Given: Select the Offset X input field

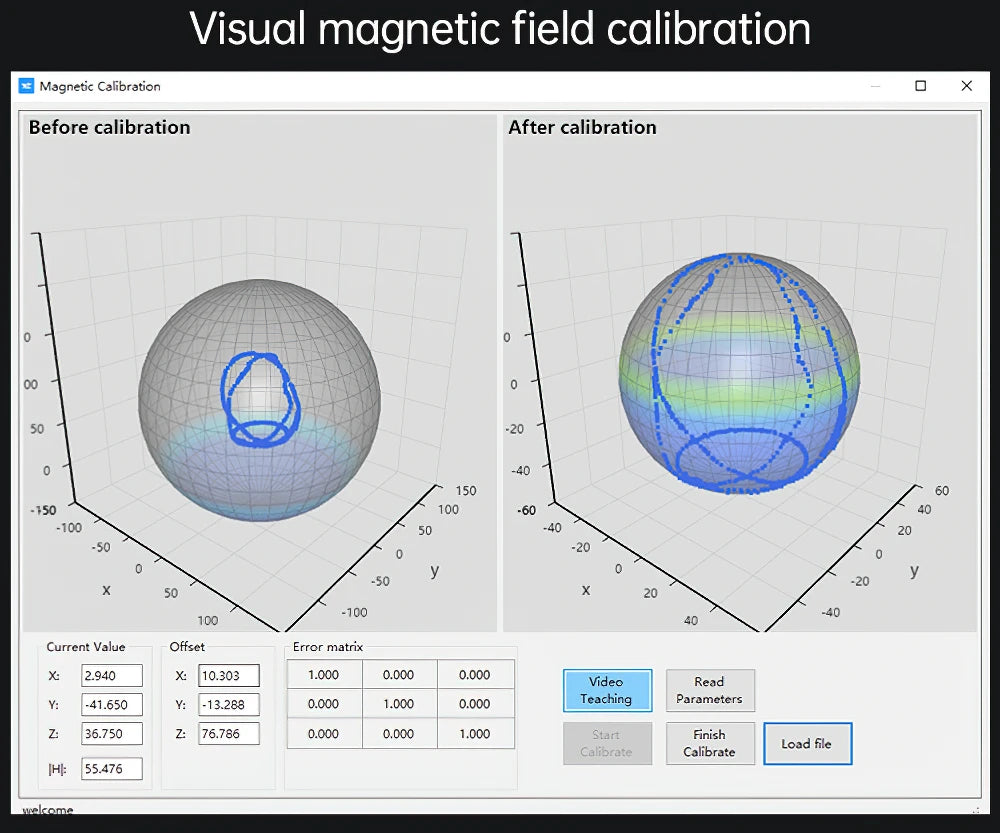Looking at the screenshot, I should click(x=229, y=676).
